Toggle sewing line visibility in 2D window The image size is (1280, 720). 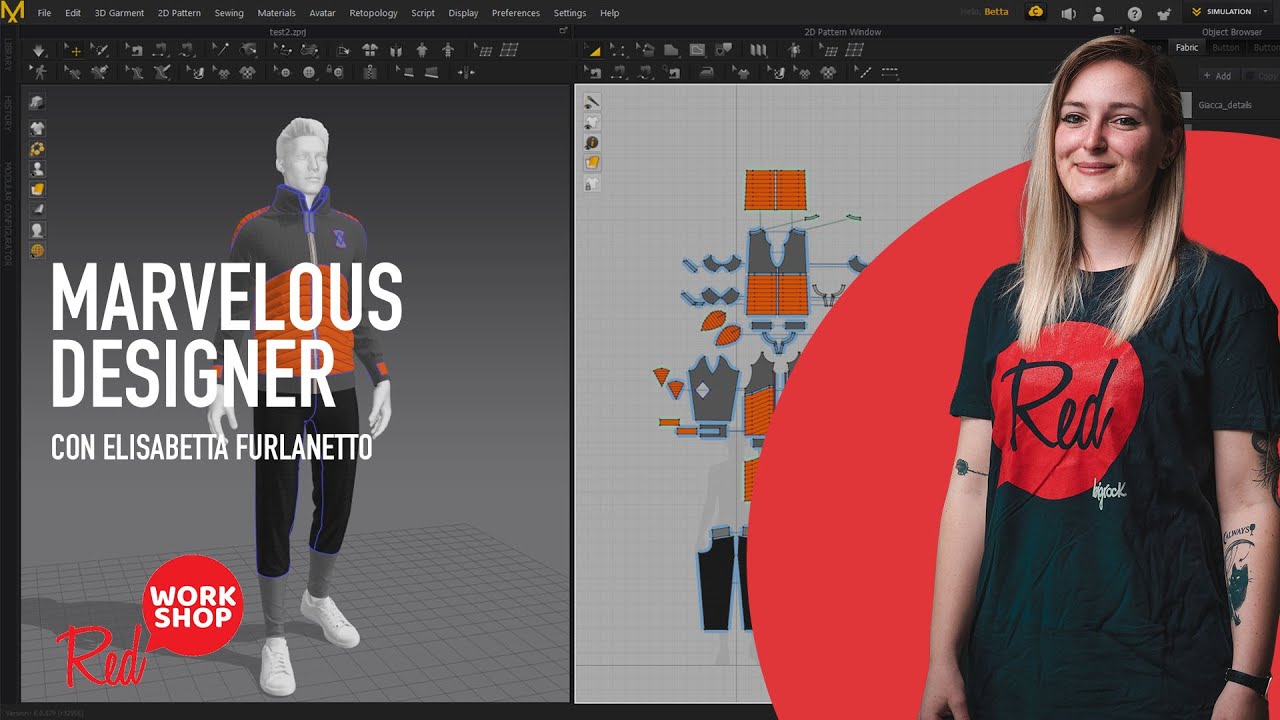(592, 101)
